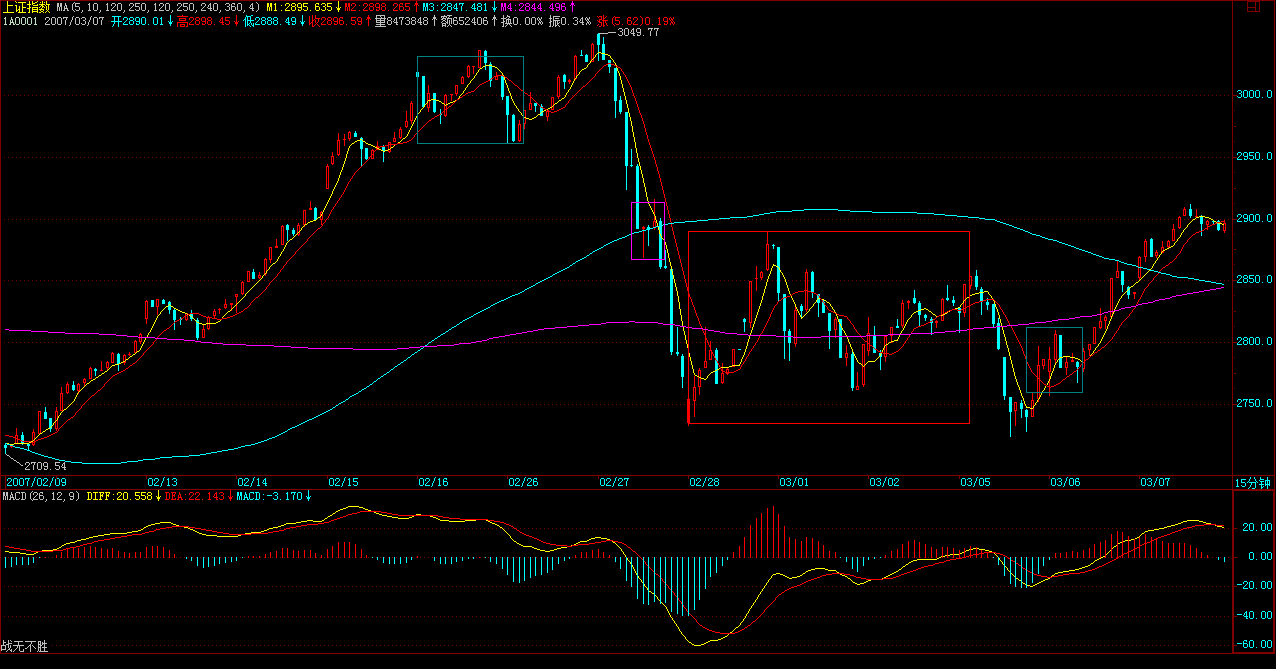Click the 3000.0 price axis label

pos(1253,95)
